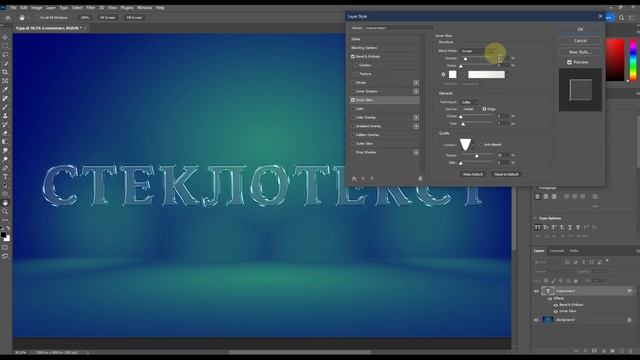Image resolution: width=640 pixels, height=360 pixels.
Task: Add another Color Overlay with plus icon
Action: [x=416, y=118]
